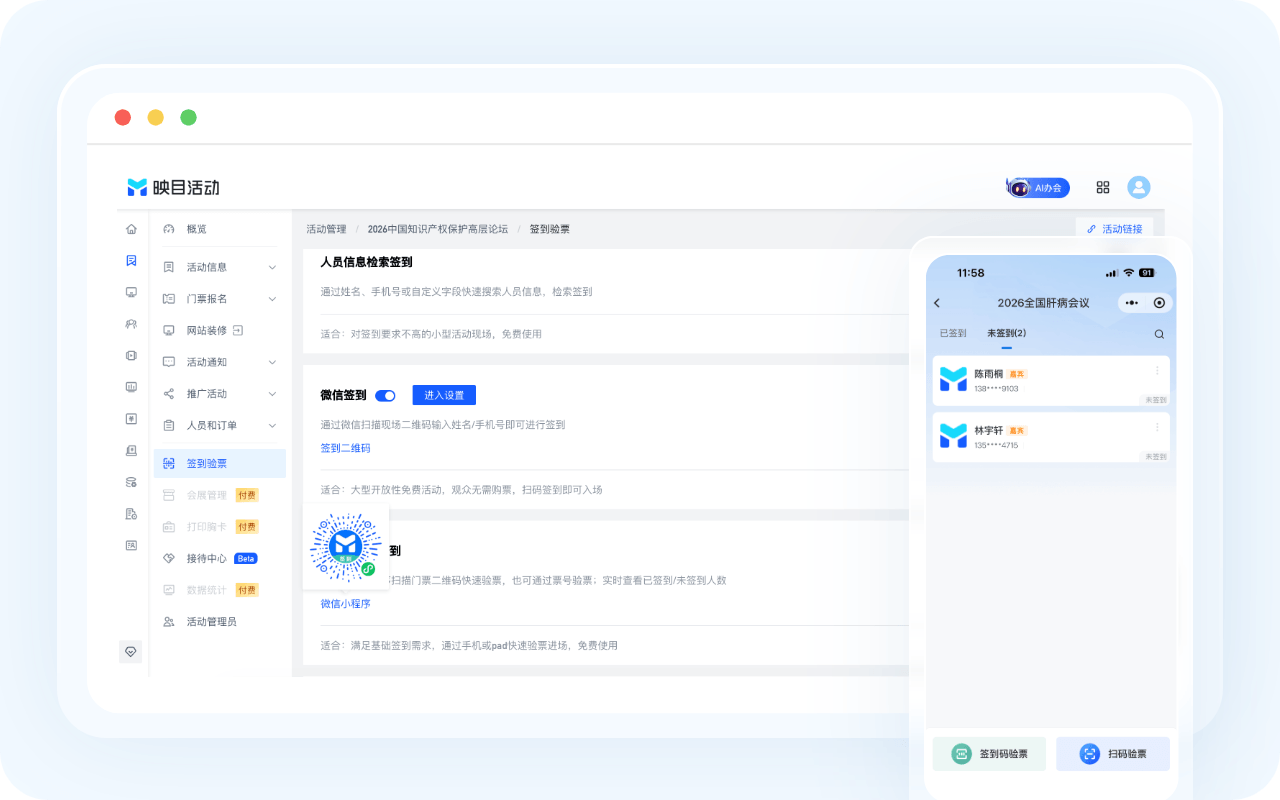Open the apps grid icon in header
The image size is (1280, 800).
[x=1103, y=187]
